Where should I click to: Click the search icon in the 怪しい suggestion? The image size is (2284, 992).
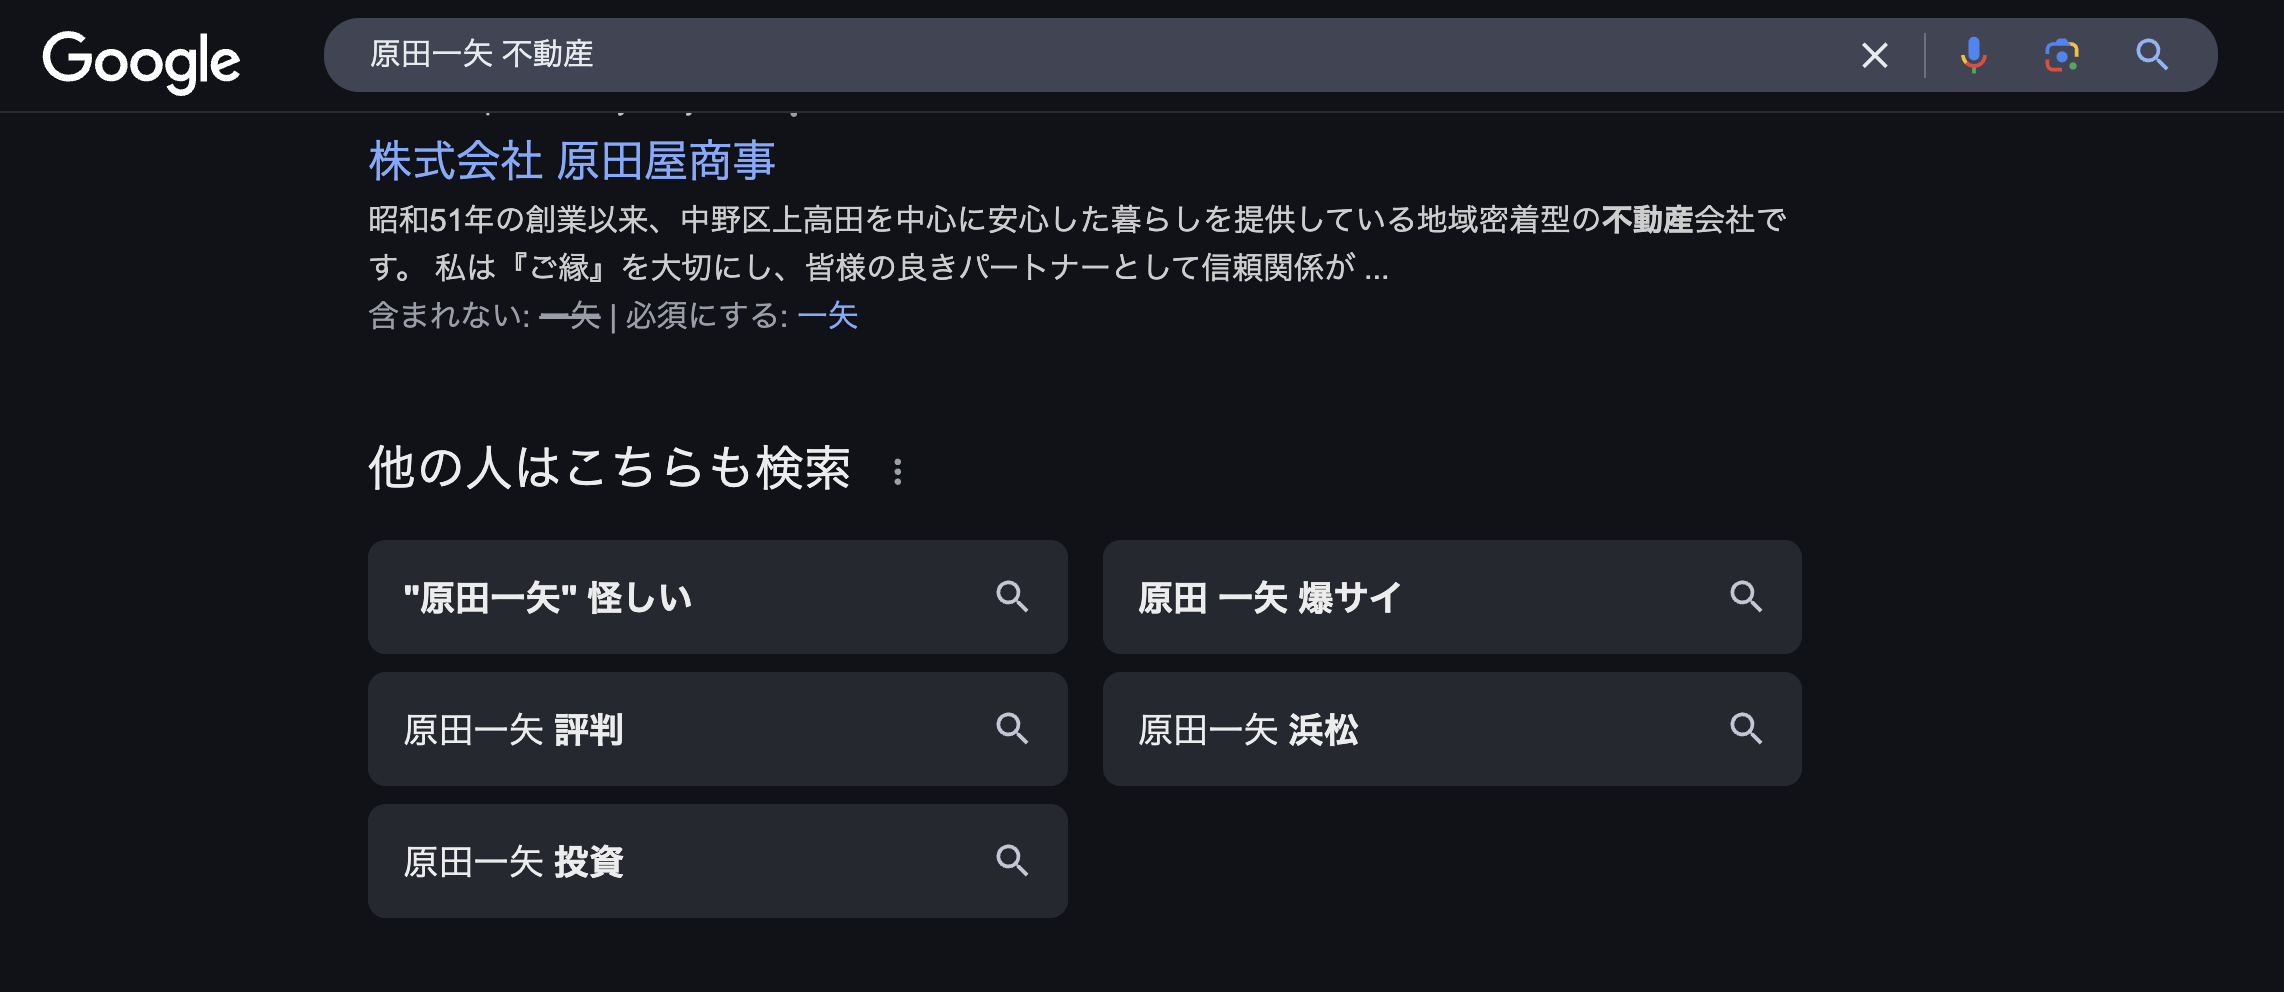1012,597
